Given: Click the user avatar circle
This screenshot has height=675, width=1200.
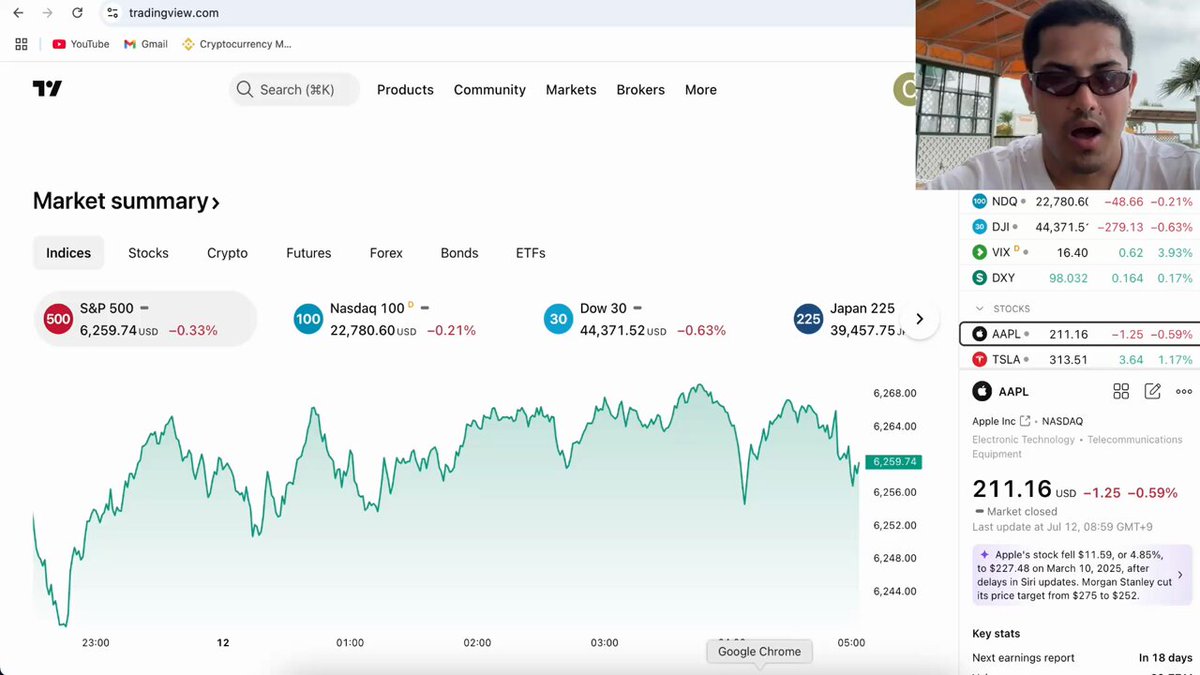Looking at the screenshot, I should click(x=905, y=90).
